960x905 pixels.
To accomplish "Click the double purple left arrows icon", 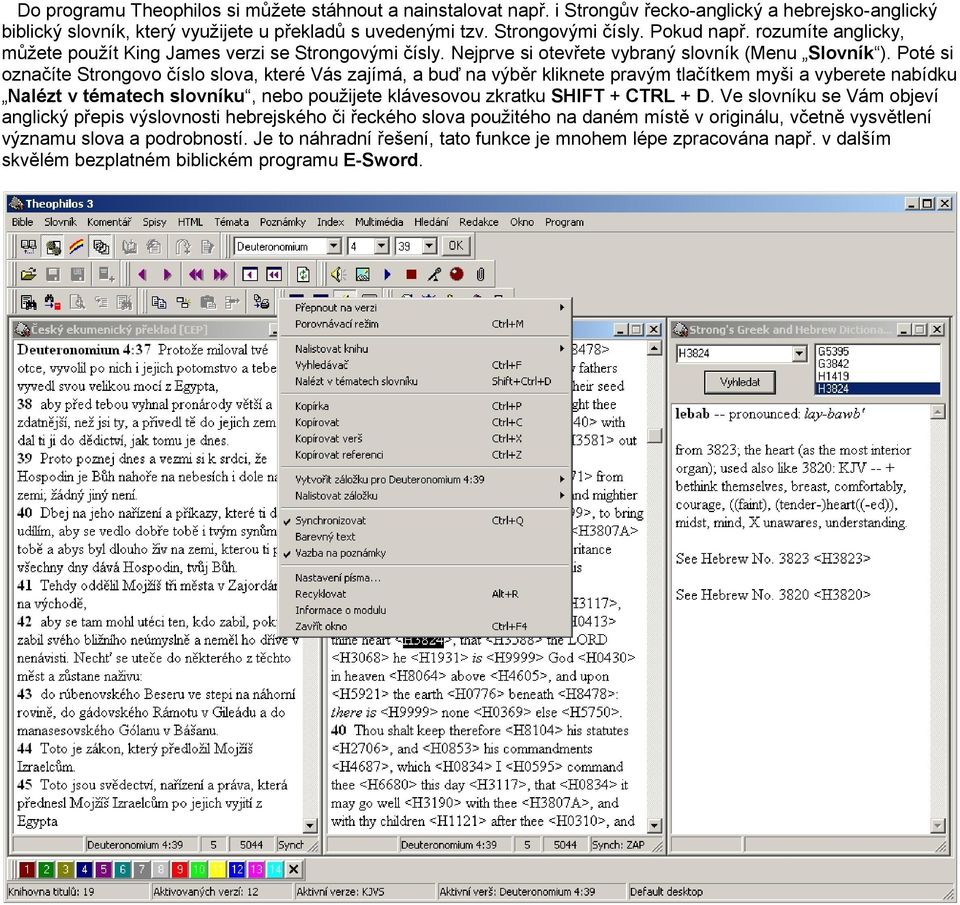I will tap(196, 275).
